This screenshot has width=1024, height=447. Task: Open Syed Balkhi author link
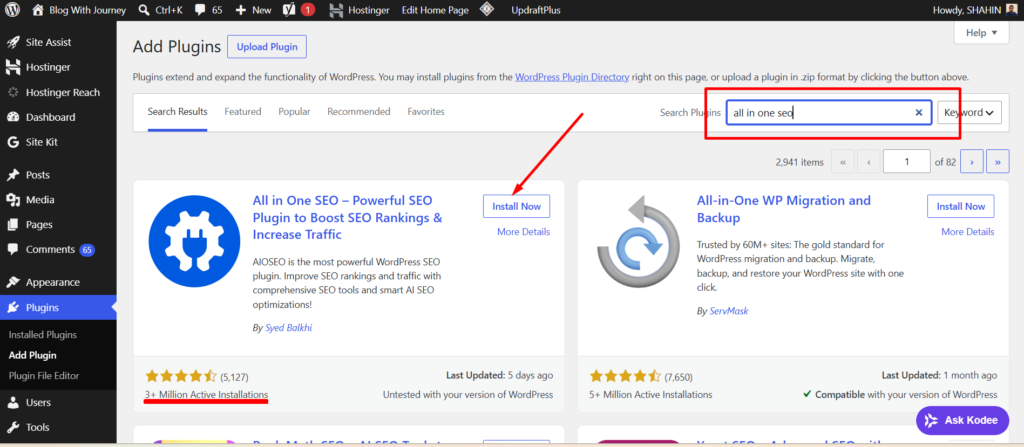tap(289, 328)
